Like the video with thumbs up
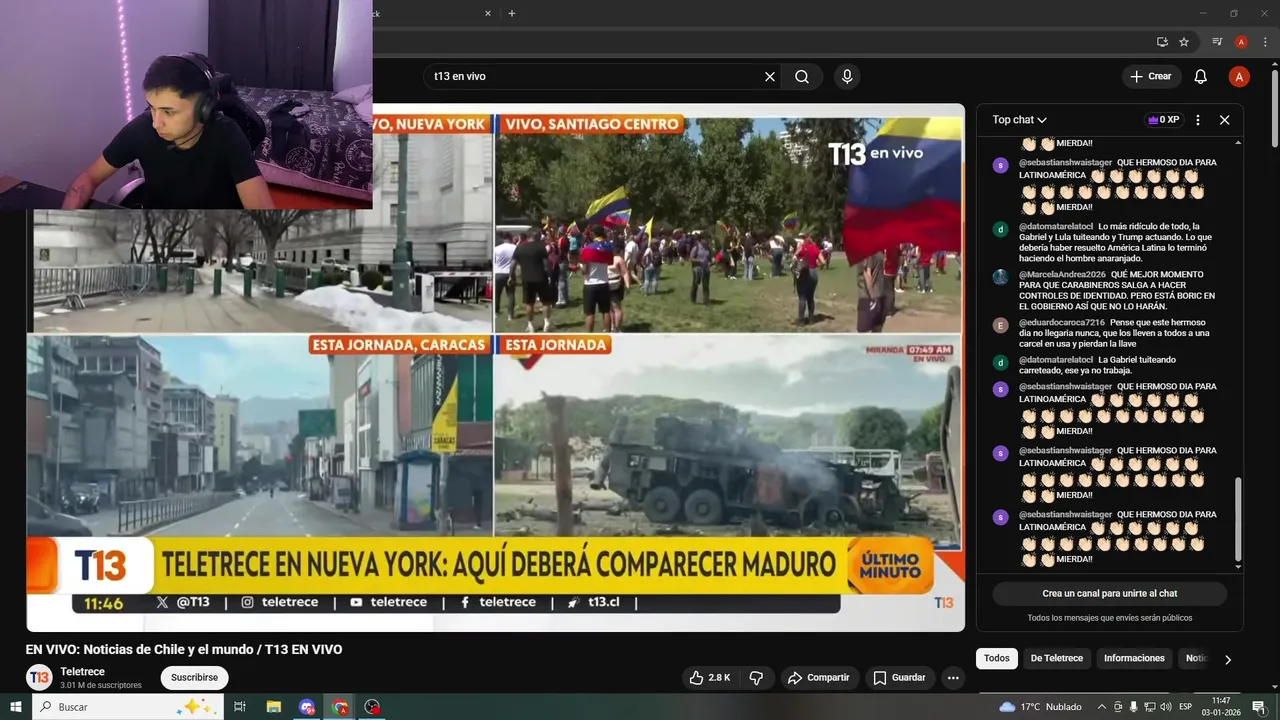This screenshot has height=720, width=1280. coord(709,678)
